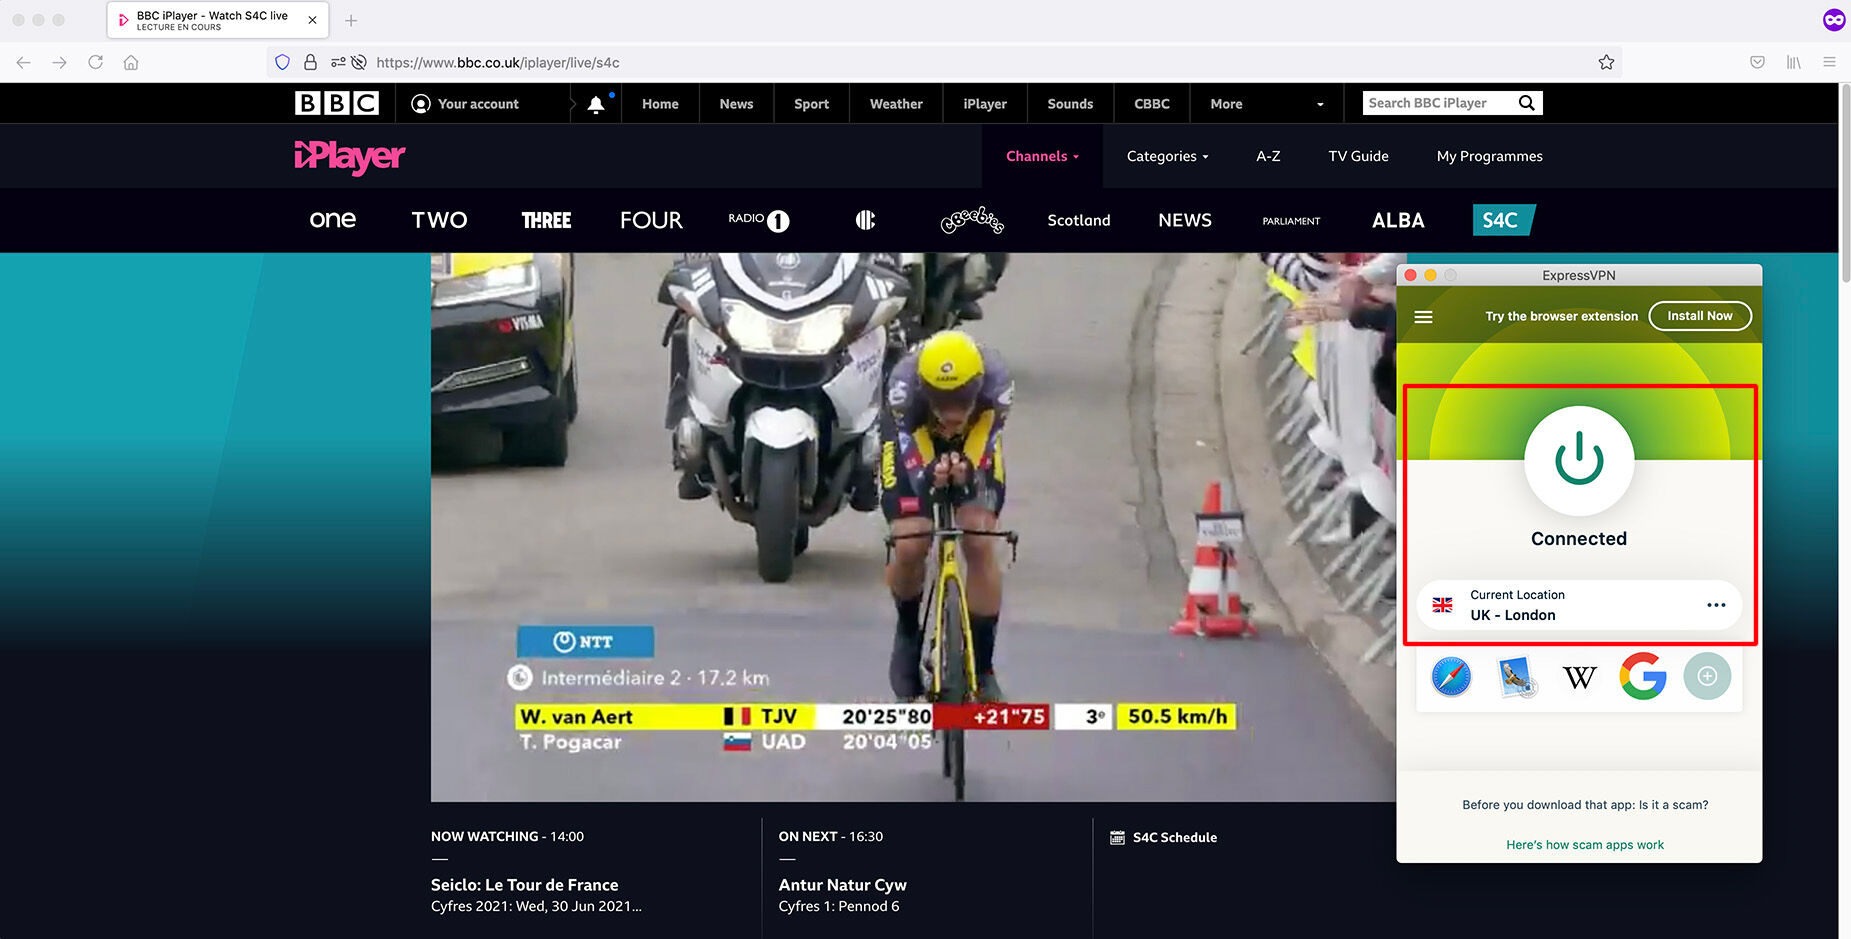Viewport: 1851px width, 939px height.
Task: Open iPlayer in BBC navigation
Action: [985, 104]
